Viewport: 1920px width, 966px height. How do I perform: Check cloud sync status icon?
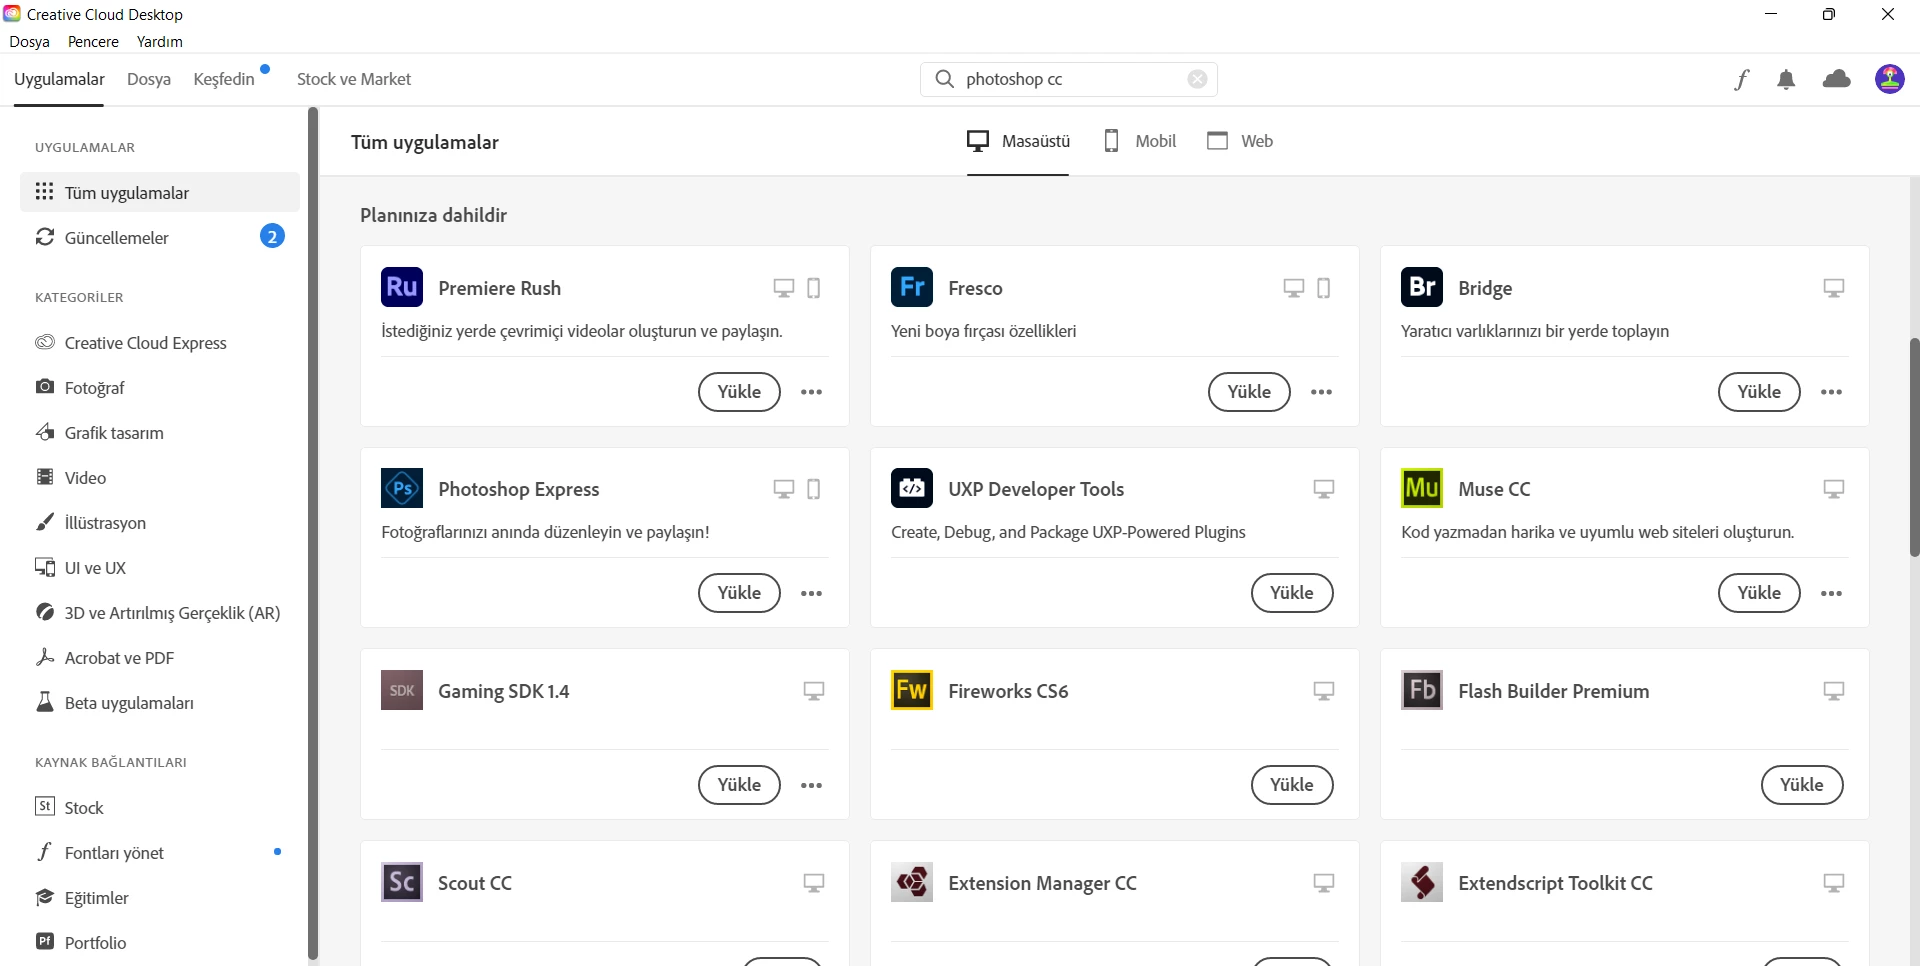pyautogui.click(x=1837, y=79)
